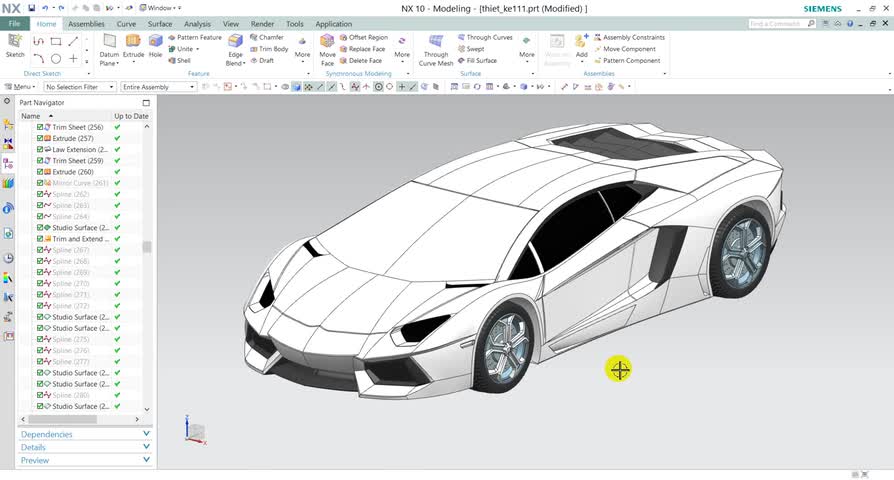This screenshot has height=480, width=894.
Task: Select the Draft command
Action: tap(262, 60)
